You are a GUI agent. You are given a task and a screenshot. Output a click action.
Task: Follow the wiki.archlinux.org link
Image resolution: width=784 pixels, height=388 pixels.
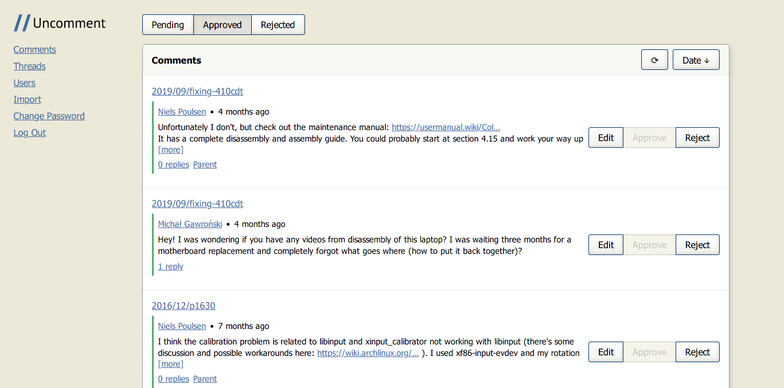click(x=368, y=353)
